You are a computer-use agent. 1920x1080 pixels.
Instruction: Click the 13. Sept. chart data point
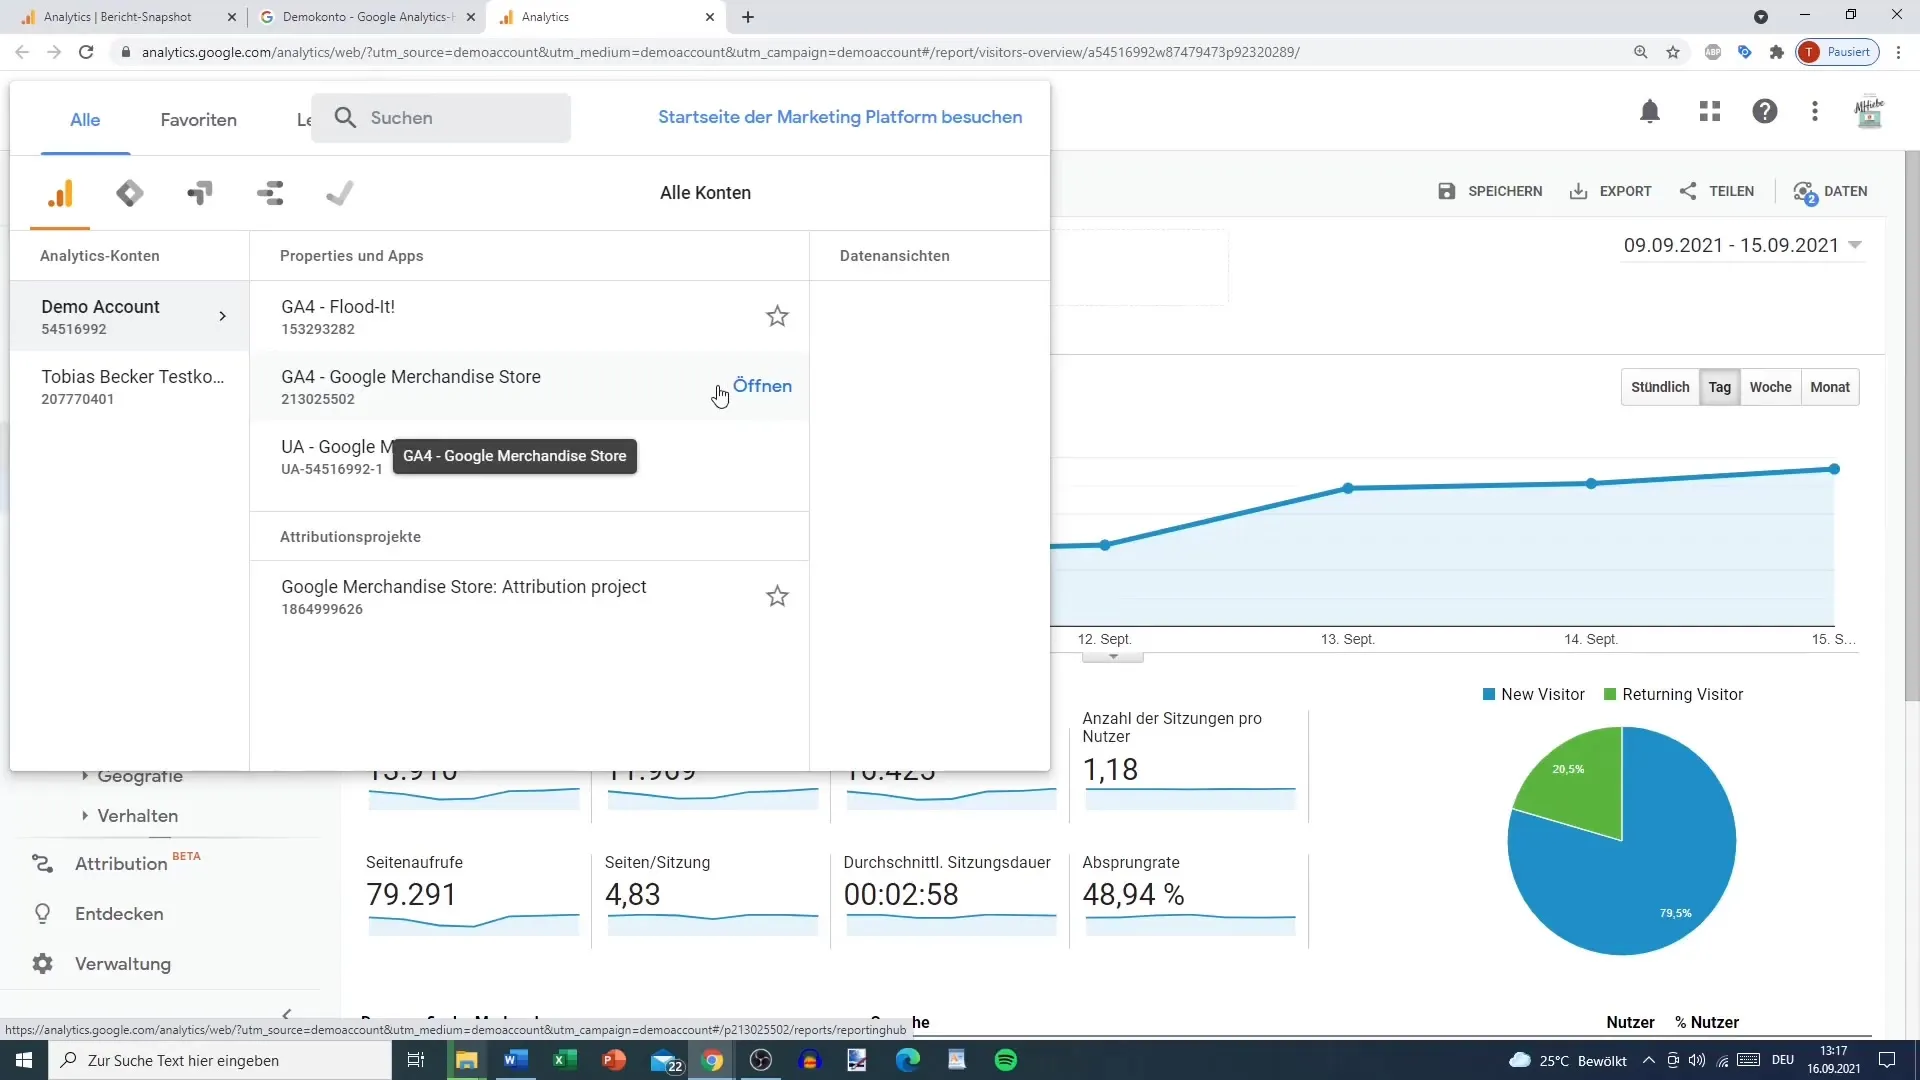[x=1348, y=488]
